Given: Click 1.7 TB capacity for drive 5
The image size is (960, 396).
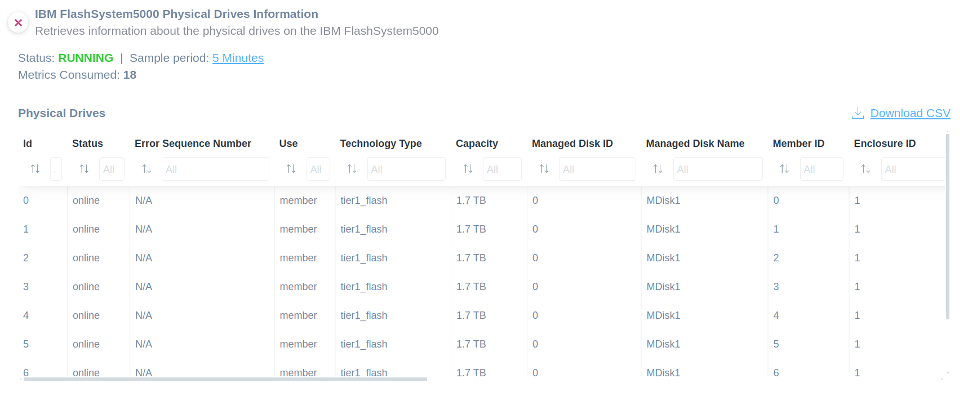Looking at the screenshot, I should click(471, 344).
